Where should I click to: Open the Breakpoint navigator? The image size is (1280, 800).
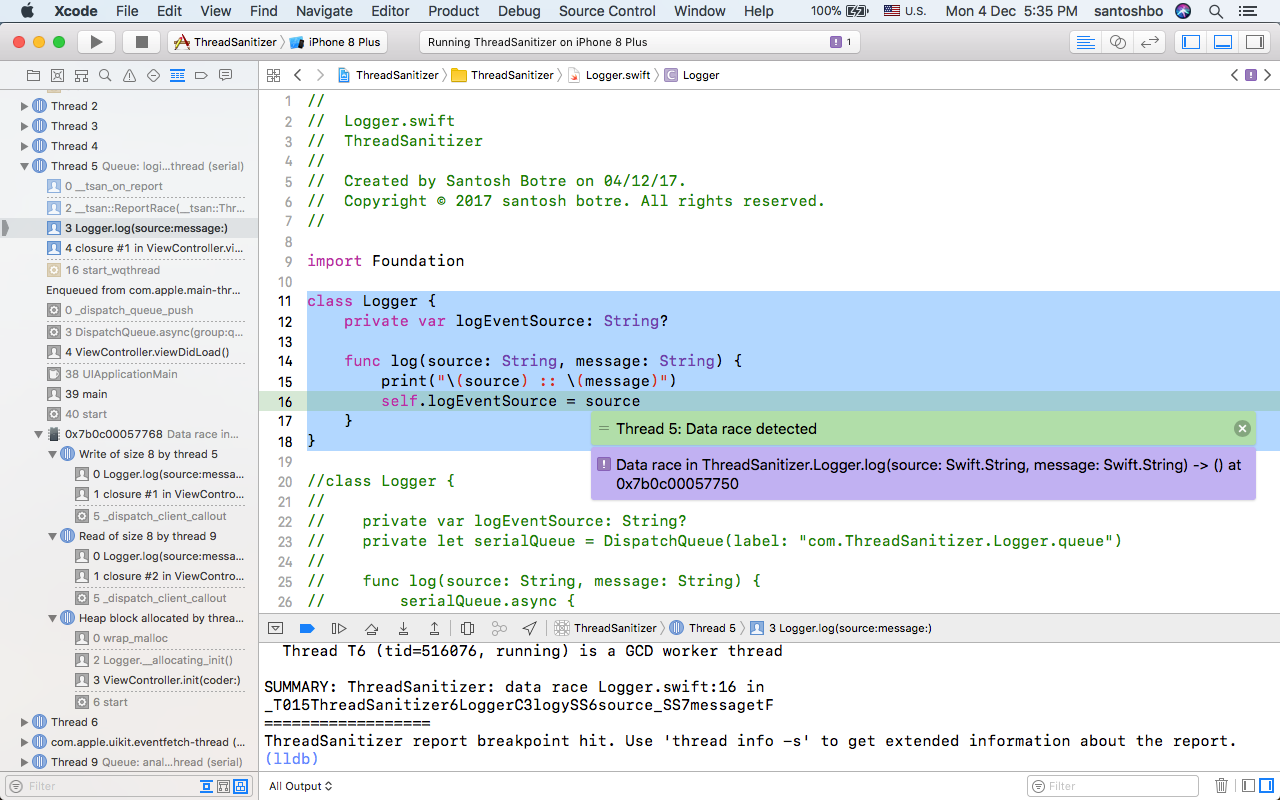pyautogui.click(x=201, y=75)
